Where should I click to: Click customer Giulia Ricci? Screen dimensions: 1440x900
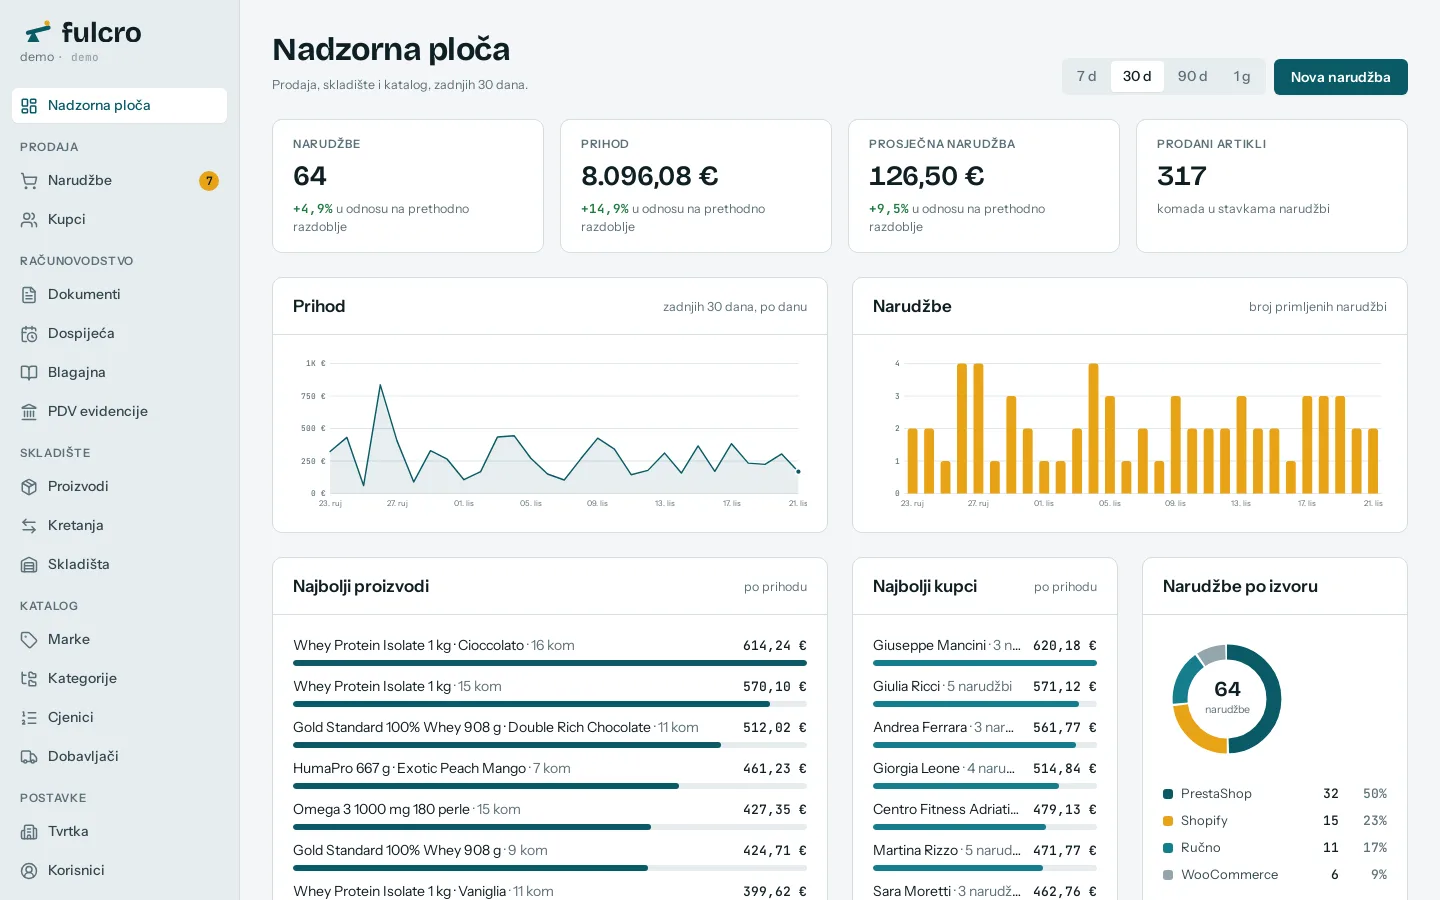point(985,695)
